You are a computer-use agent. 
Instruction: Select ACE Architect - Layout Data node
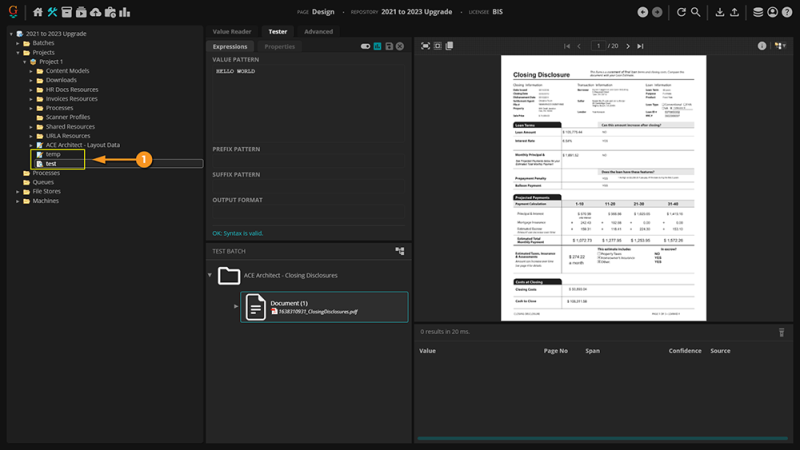(83, 145)
